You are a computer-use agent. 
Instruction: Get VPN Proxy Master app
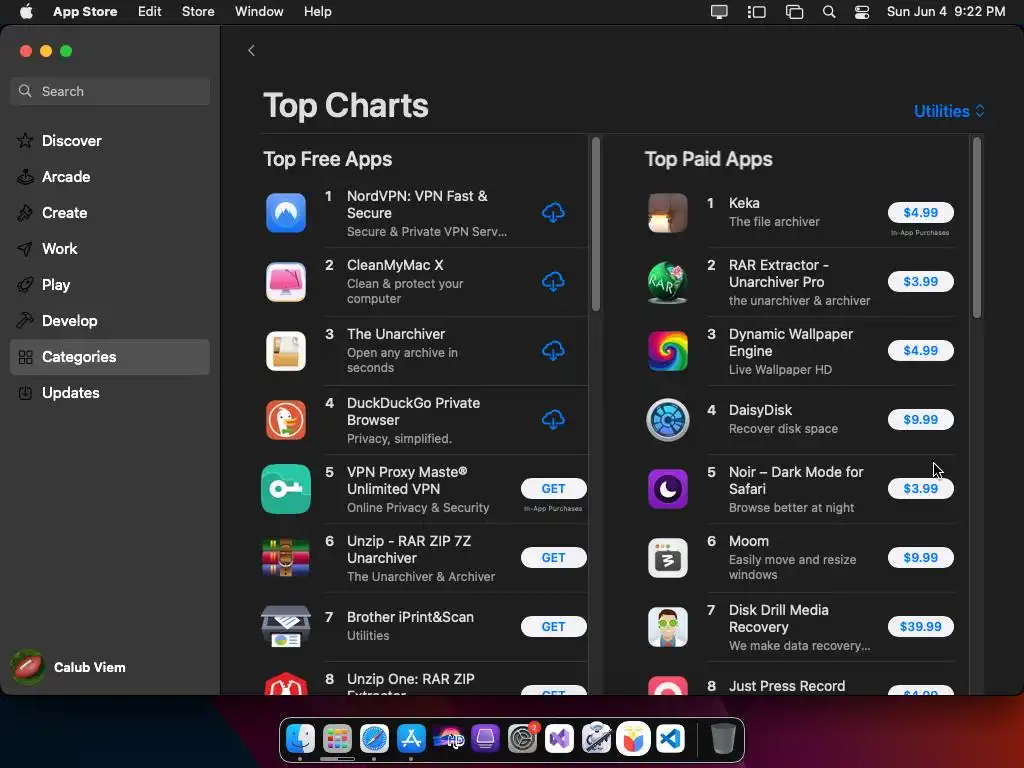click(553, 488)
